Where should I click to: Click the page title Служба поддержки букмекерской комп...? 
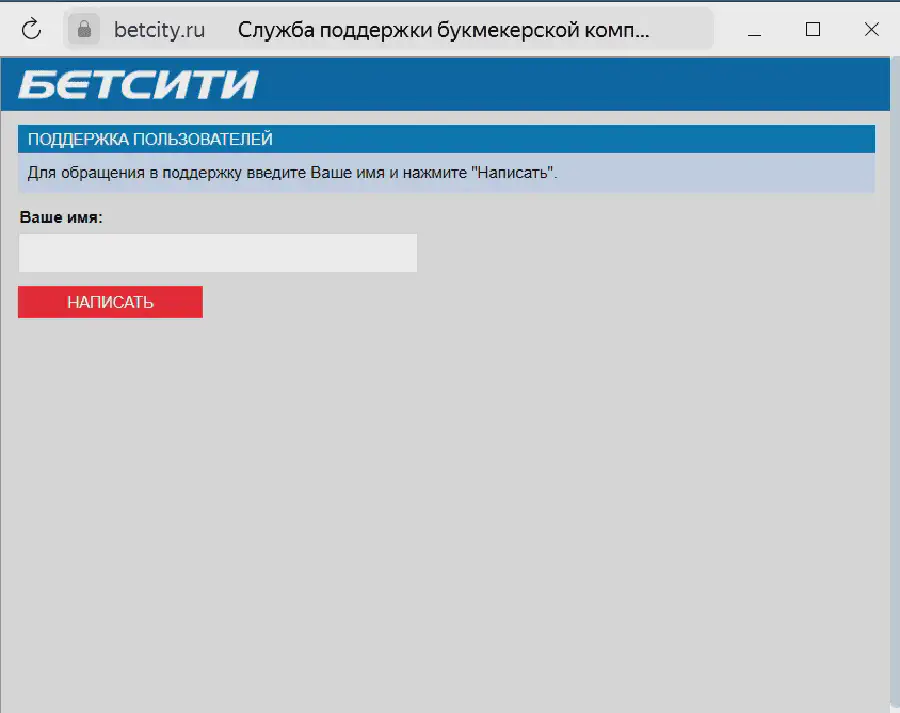[444, 30]
